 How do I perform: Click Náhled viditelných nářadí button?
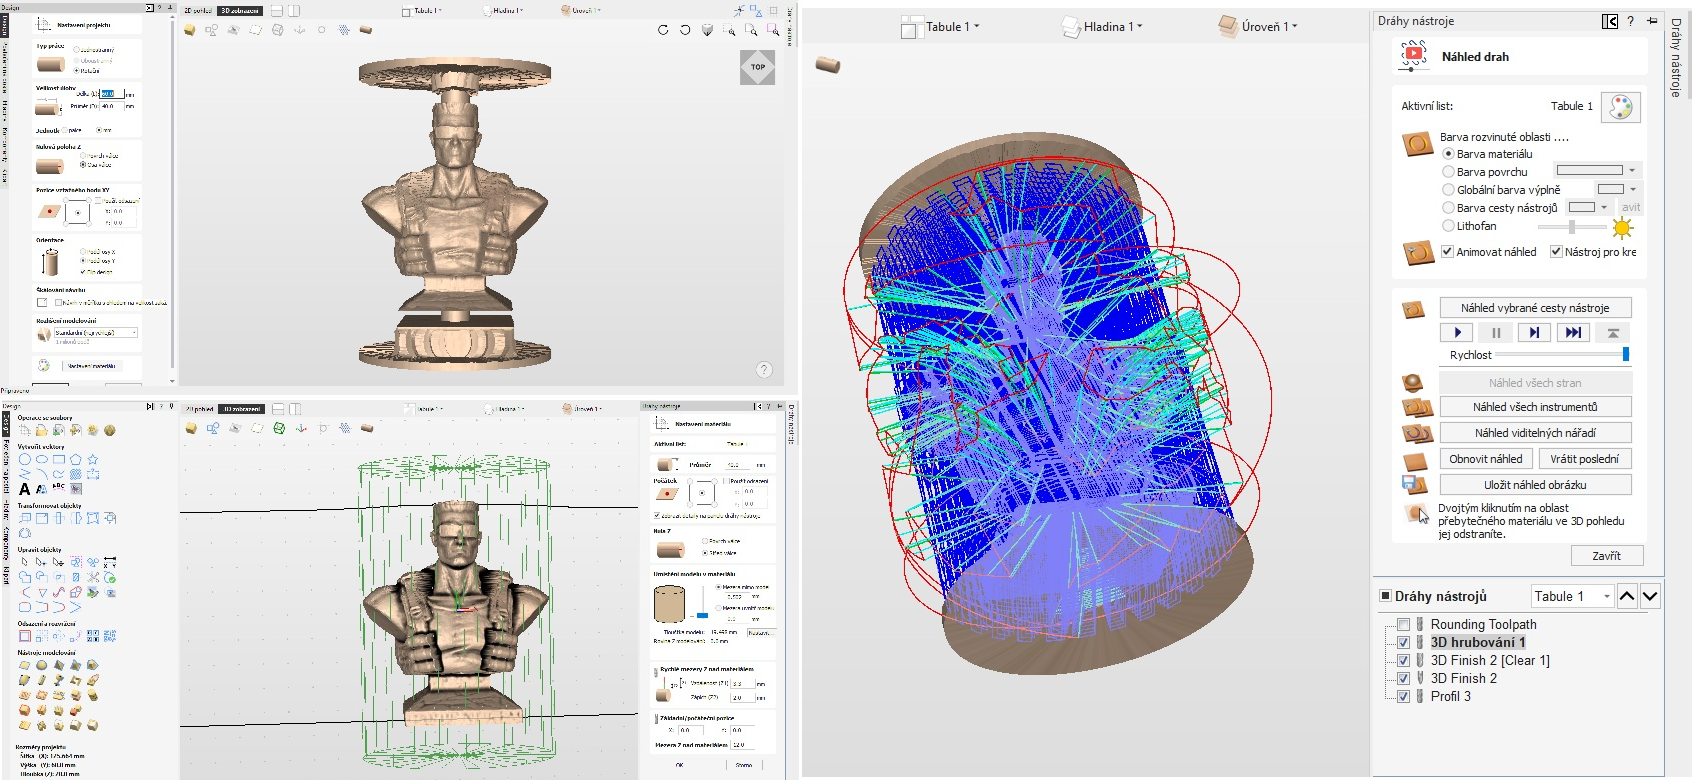tap(1535, 433)
